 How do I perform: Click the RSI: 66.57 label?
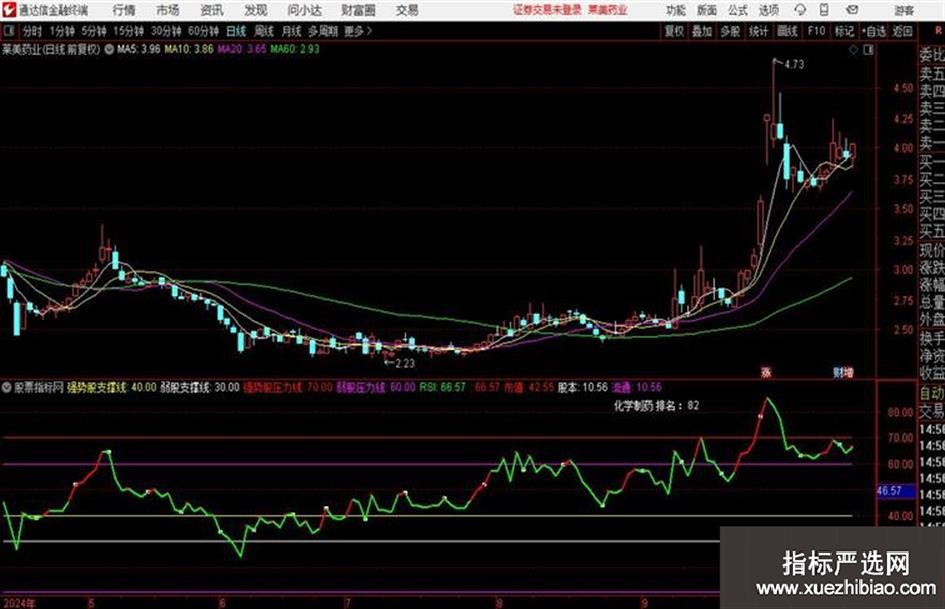443,387
